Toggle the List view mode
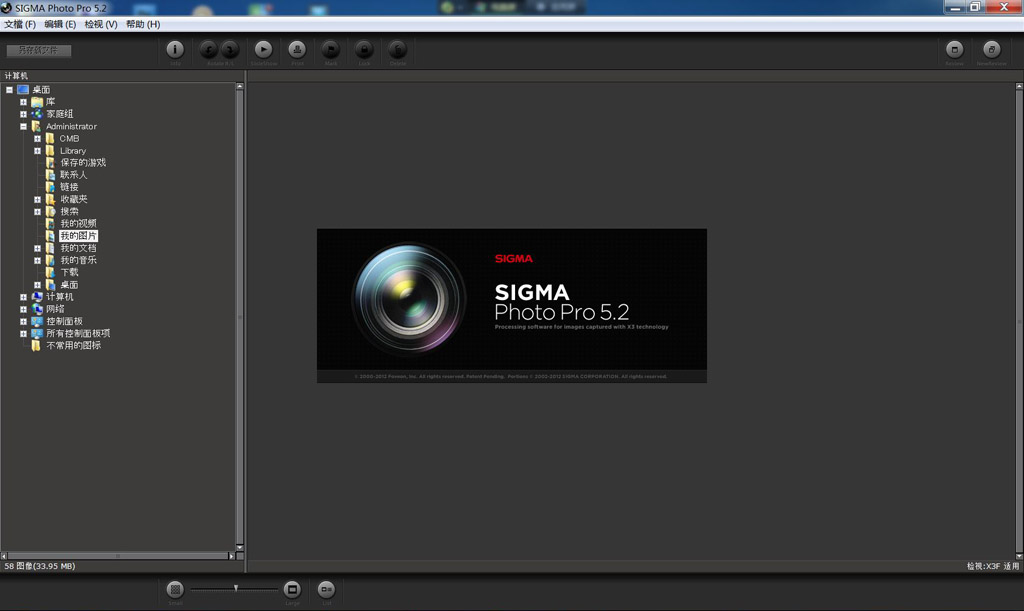Image resolution: width=1024 pixels, height=611 pixels. (x=326, y=590)
